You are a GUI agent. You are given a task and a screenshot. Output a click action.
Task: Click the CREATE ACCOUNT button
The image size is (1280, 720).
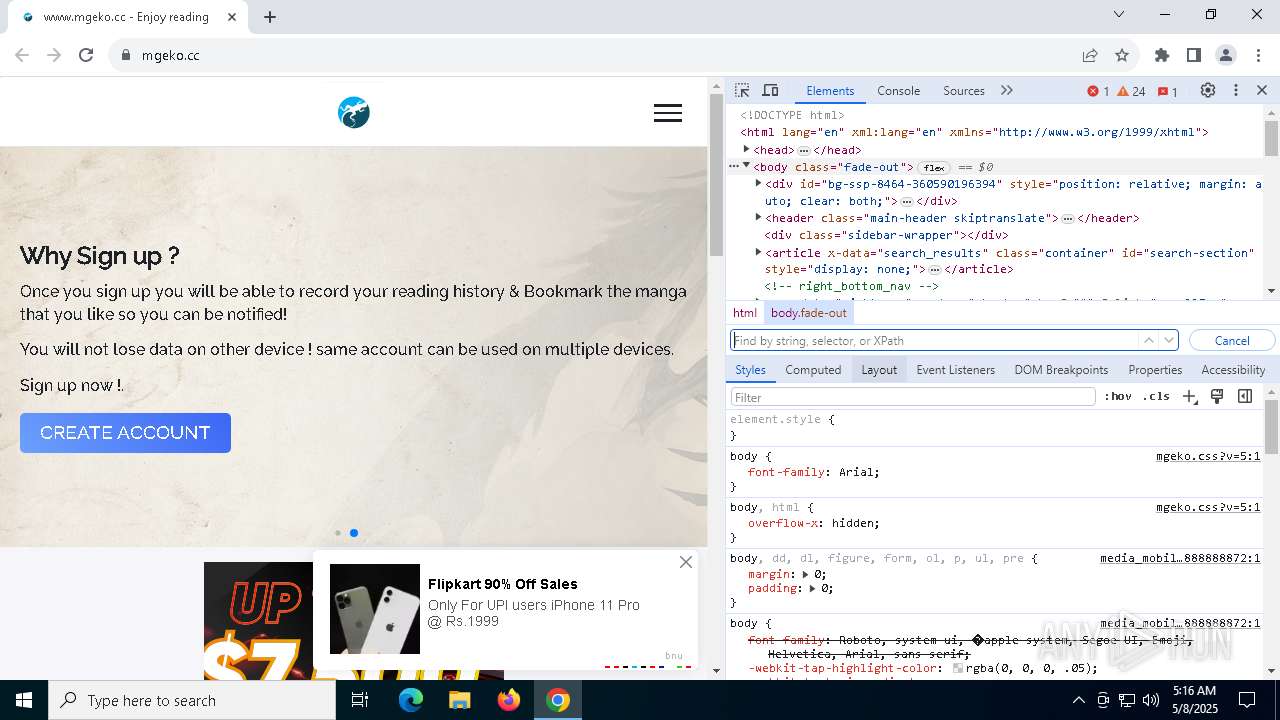(125, 433)
